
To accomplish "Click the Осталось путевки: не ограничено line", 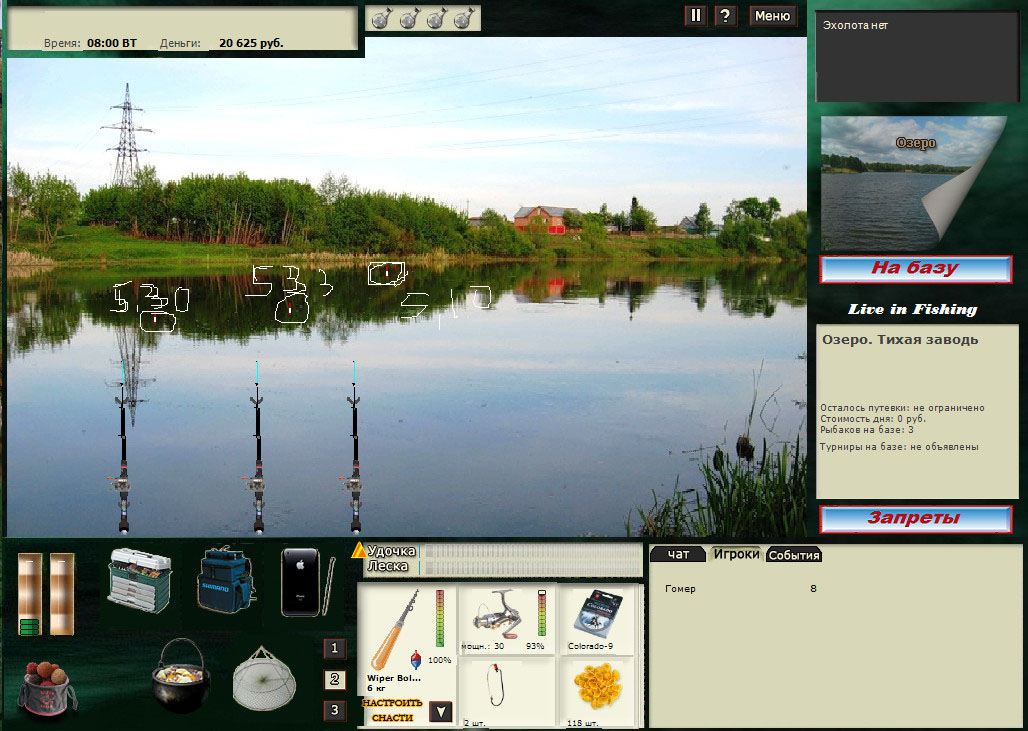I will (902, 408).
